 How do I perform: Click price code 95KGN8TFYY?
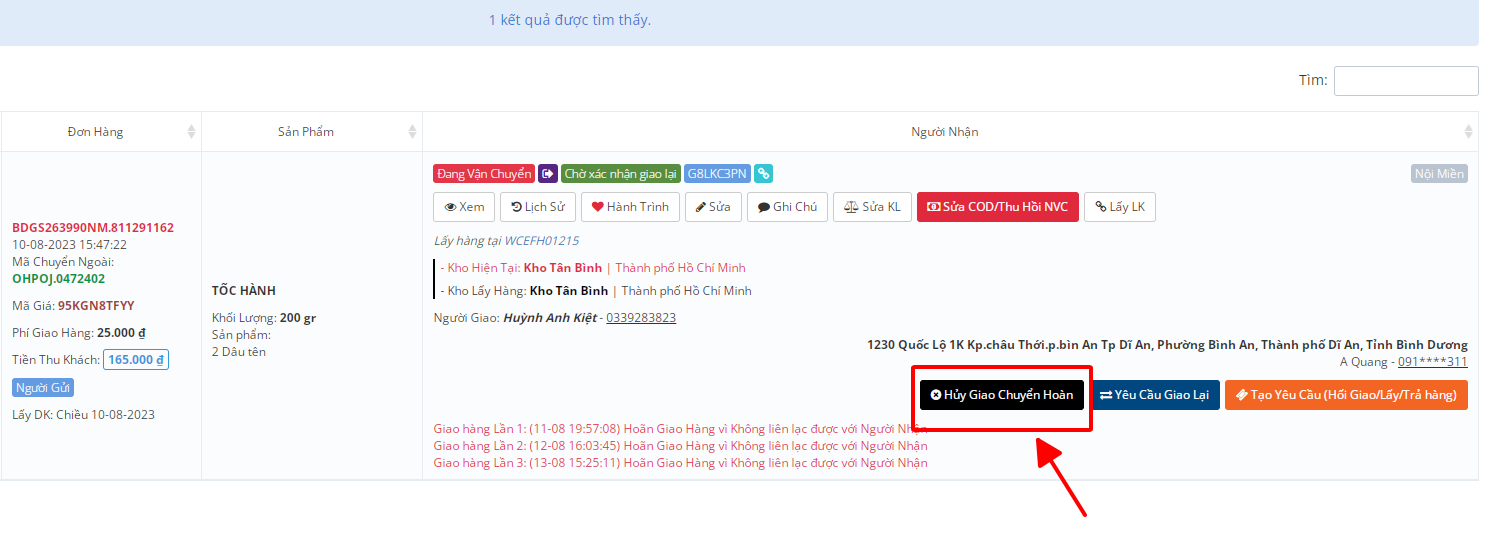[x=96, y=306]
